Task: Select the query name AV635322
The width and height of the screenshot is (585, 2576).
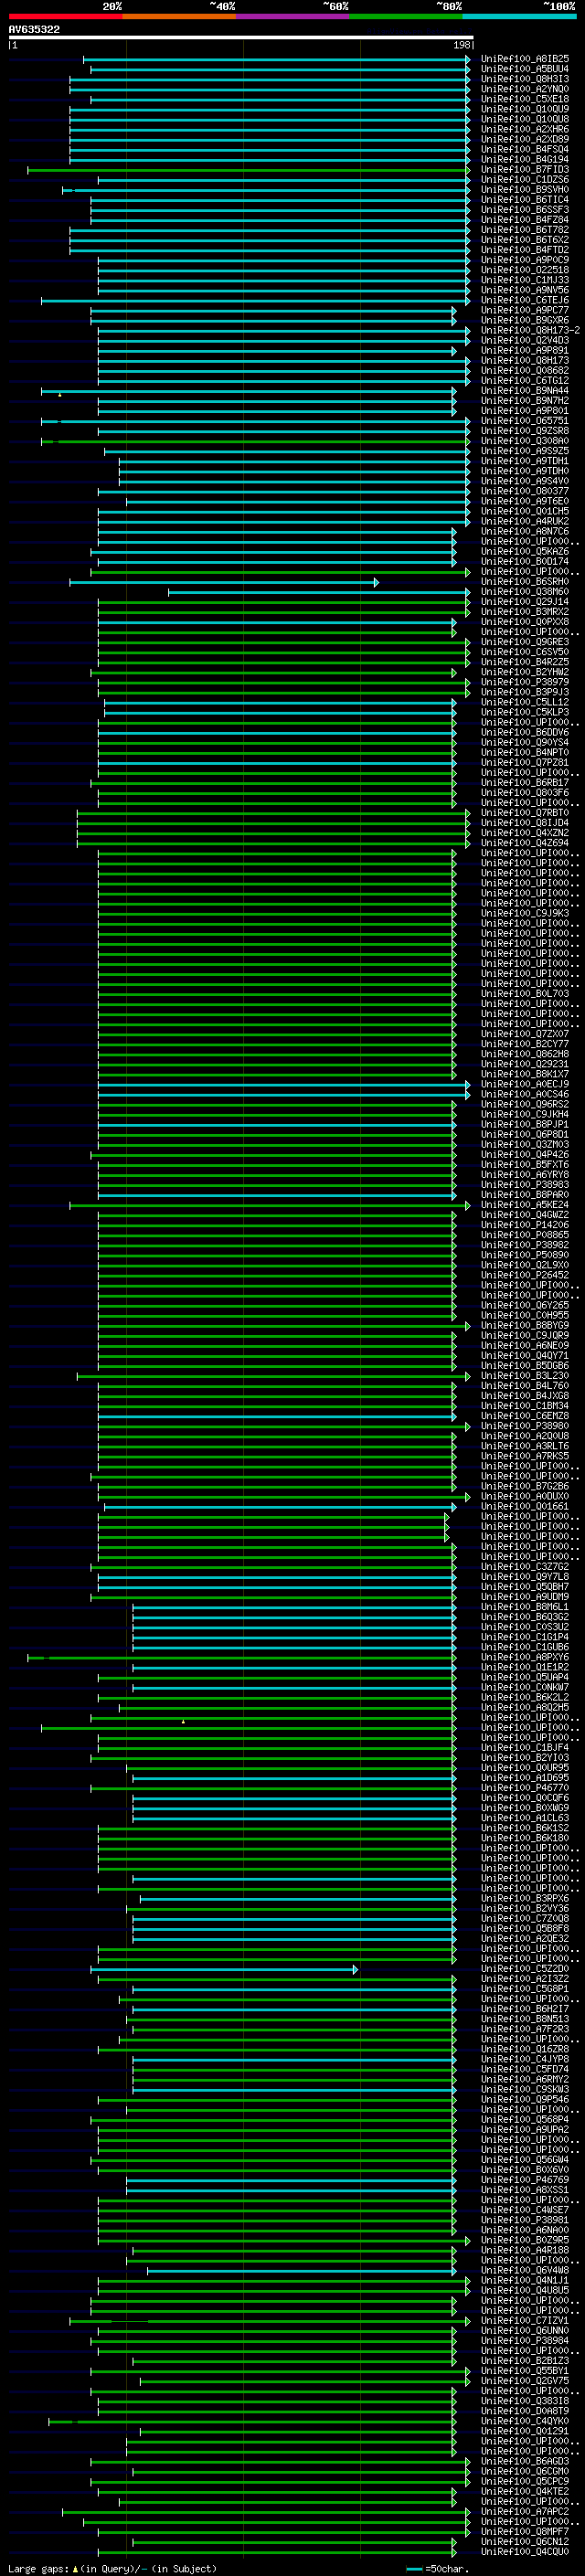Action: pos(34,29)
